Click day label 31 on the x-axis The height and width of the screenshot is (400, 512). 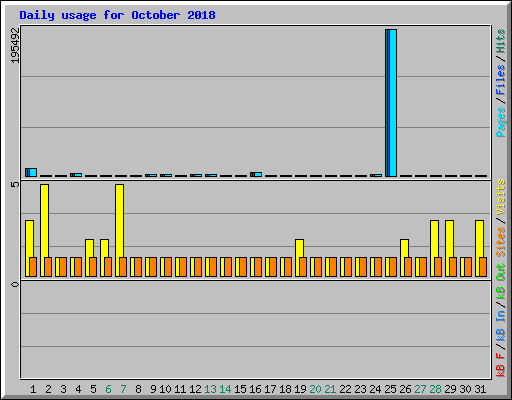(x=480, y=389)
